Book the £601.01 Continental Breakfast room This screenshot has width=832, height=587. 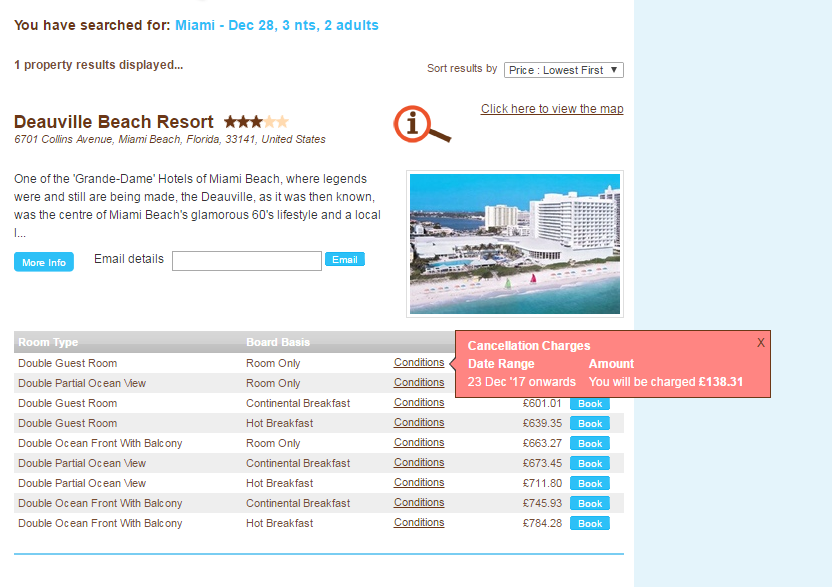590,403
